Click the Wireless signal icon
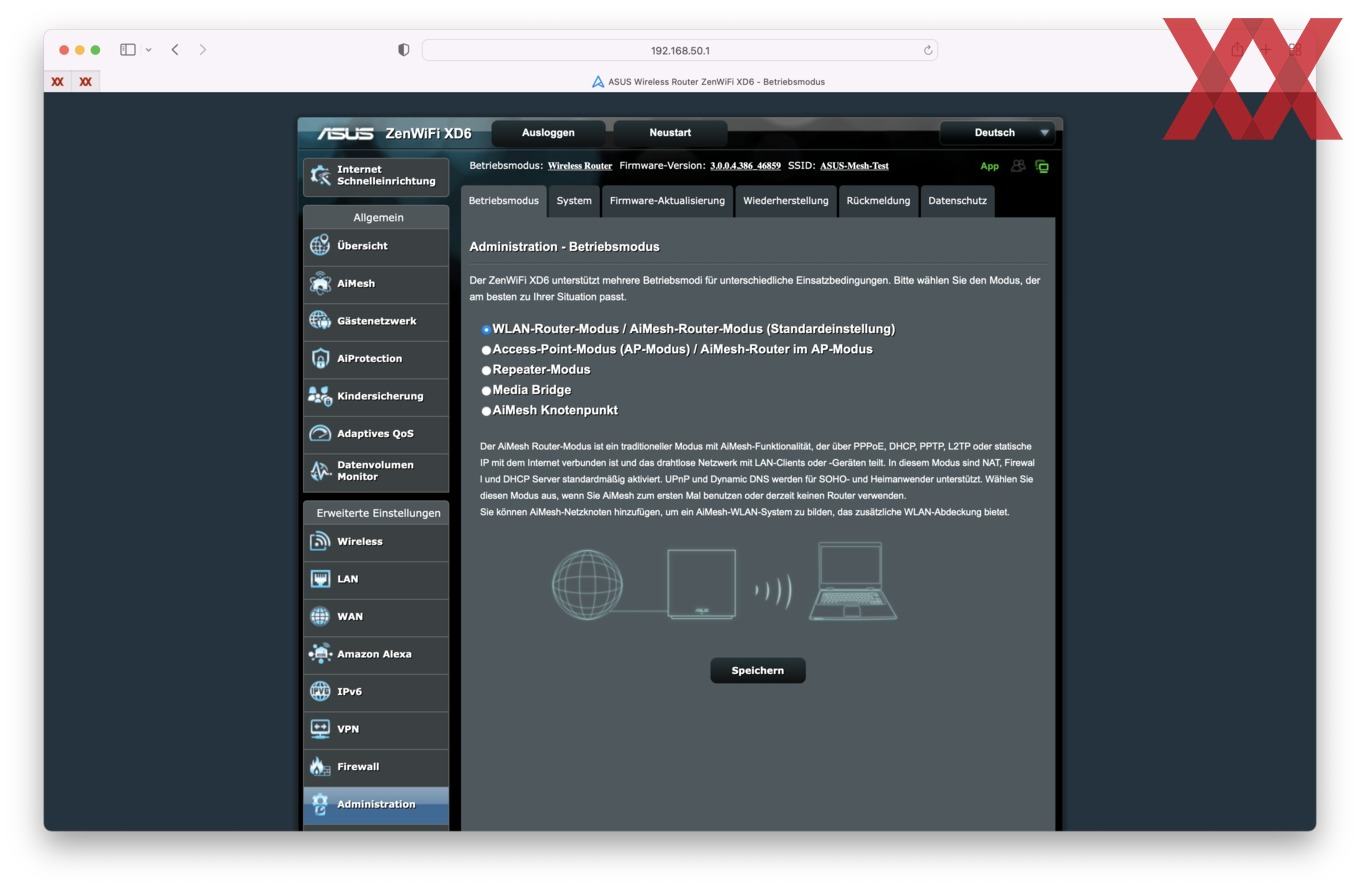The height and width of the screenshot is (889, 1360). pos(320,541)
